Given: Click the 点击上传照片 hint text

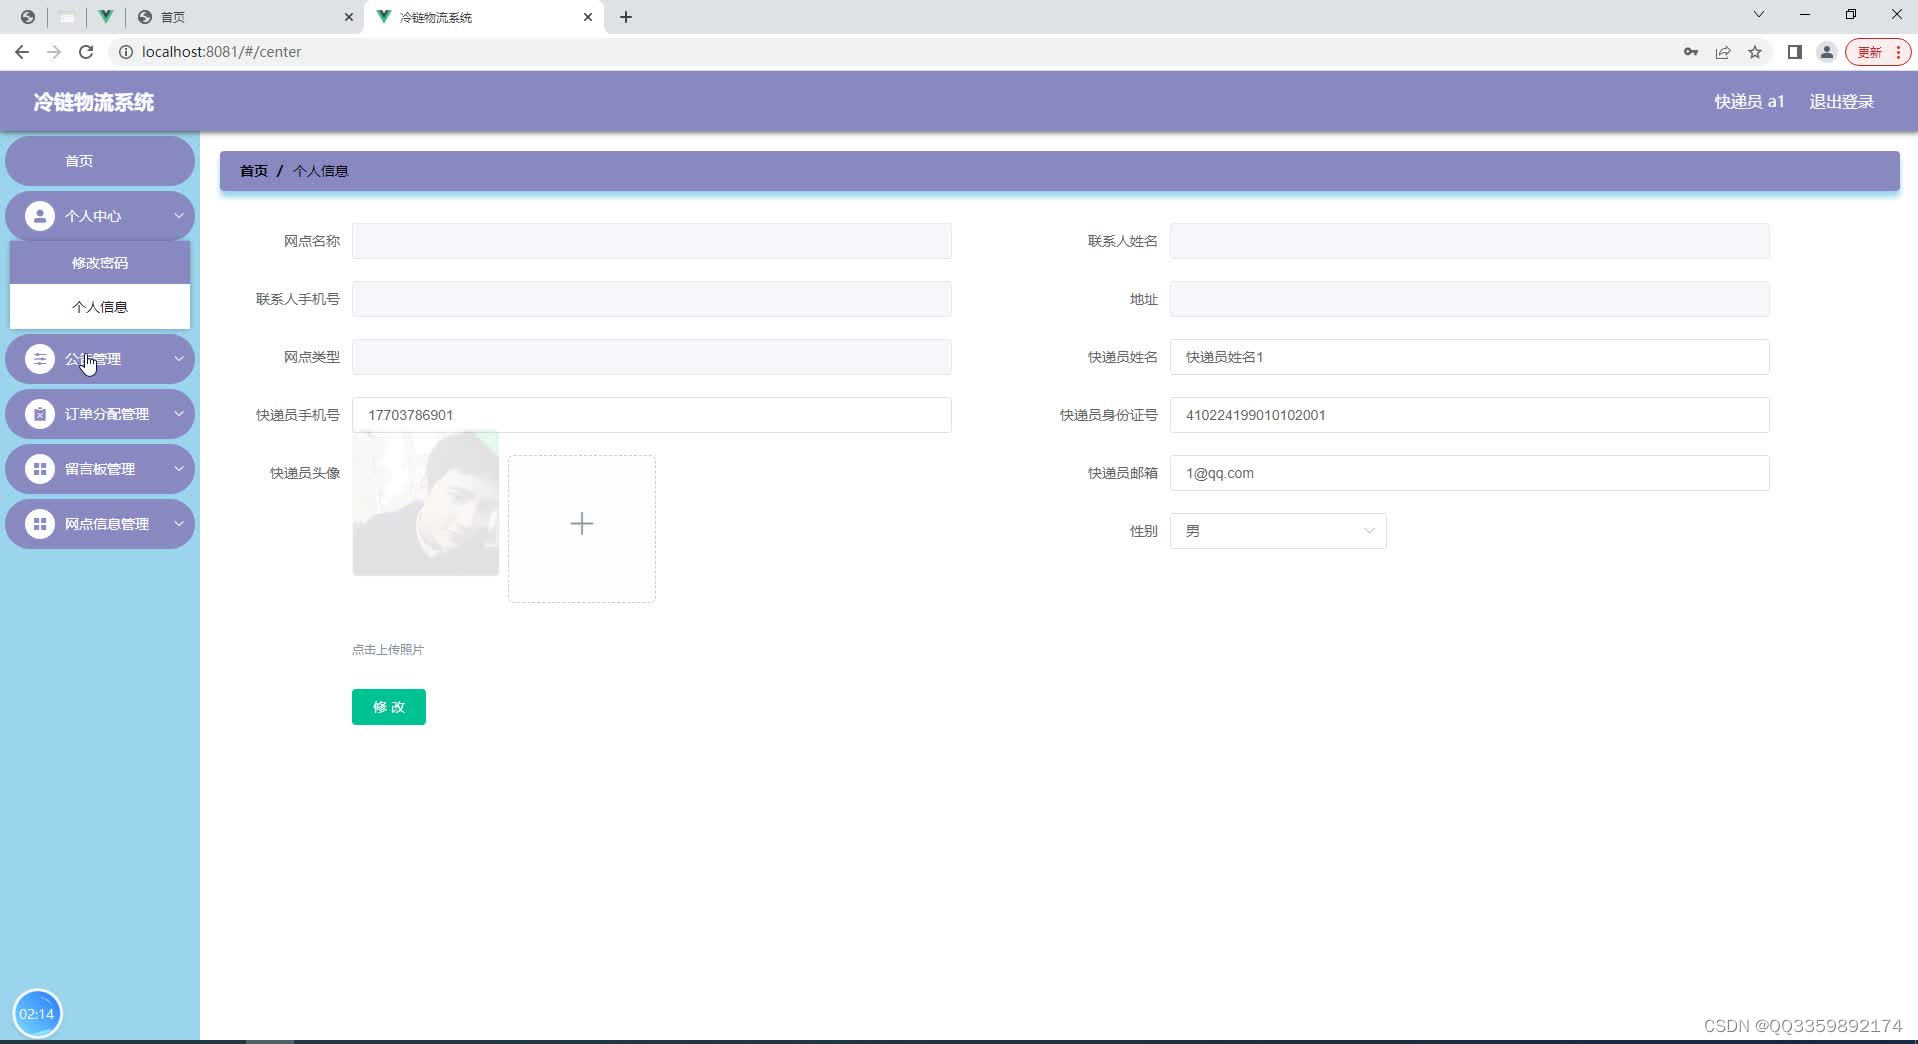Looking at the screenshot, I should pos(388,650).
